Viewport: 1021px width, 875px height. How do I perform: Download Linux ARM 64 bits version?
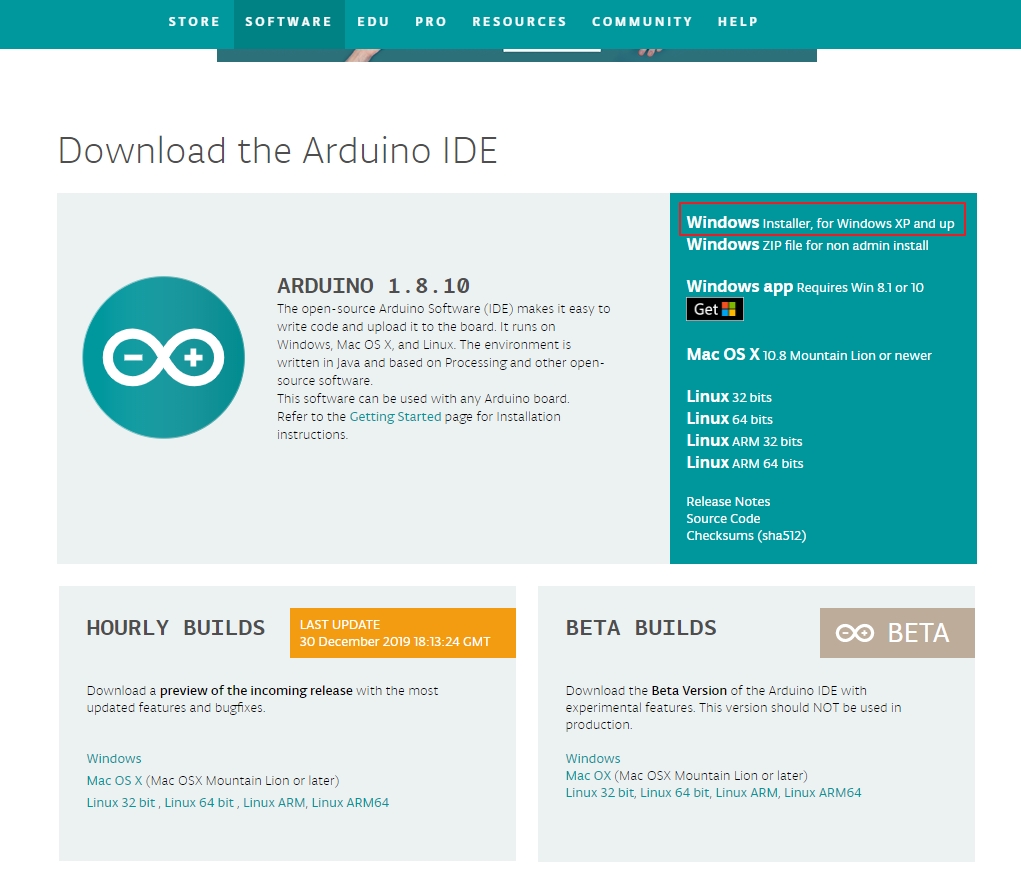[x=745, y=463]
